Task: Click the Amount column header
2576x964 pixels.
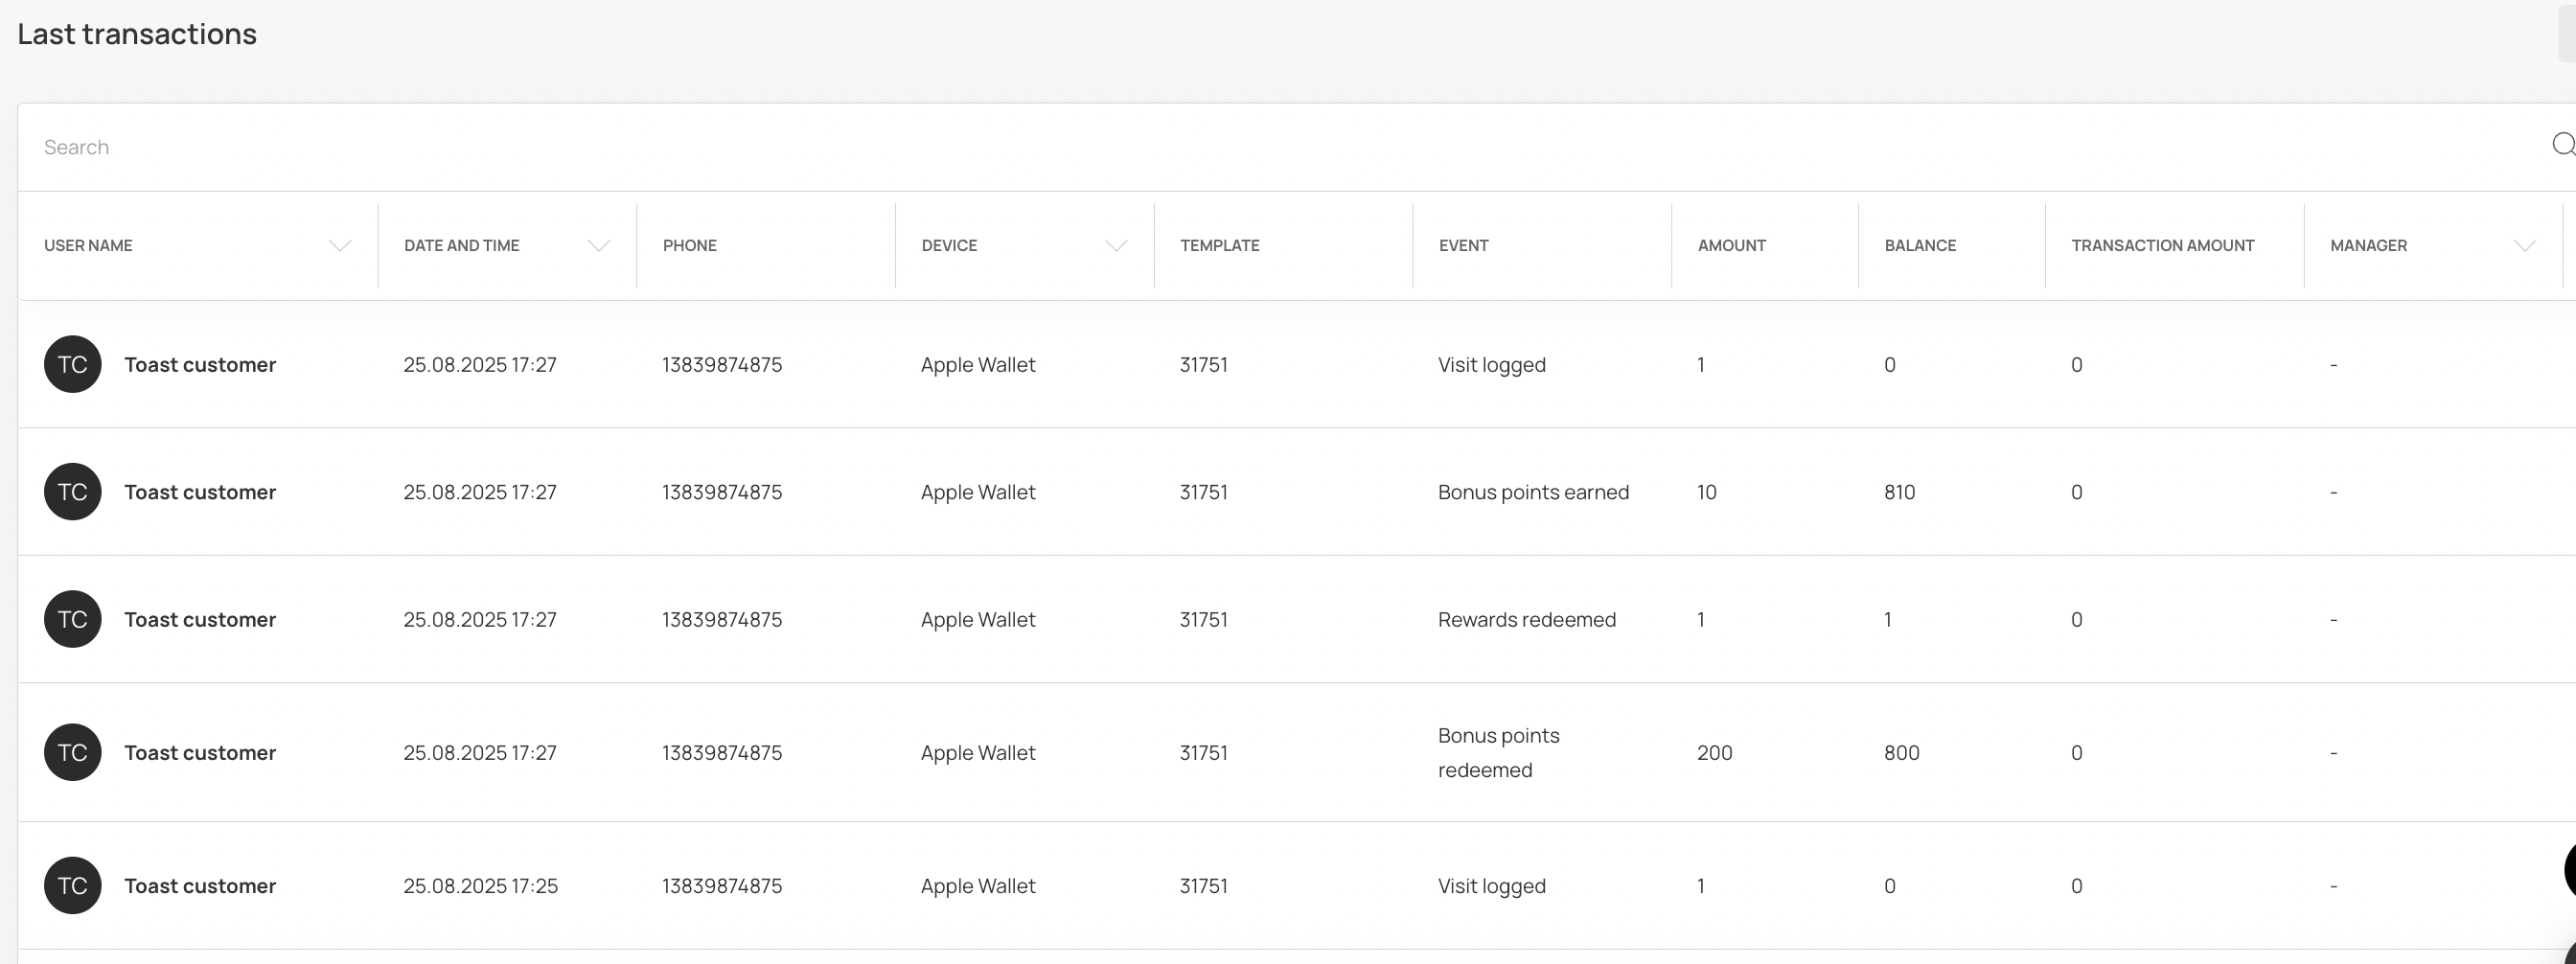Action: pos(1731,246)
